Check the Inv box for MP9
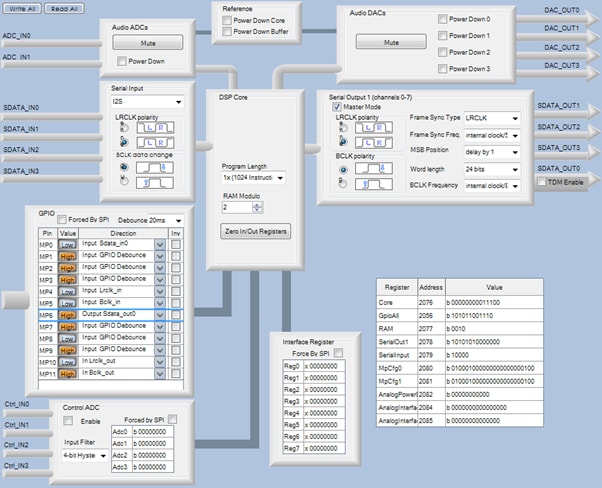This screenshot has width=602, height=488. [175, 350]
